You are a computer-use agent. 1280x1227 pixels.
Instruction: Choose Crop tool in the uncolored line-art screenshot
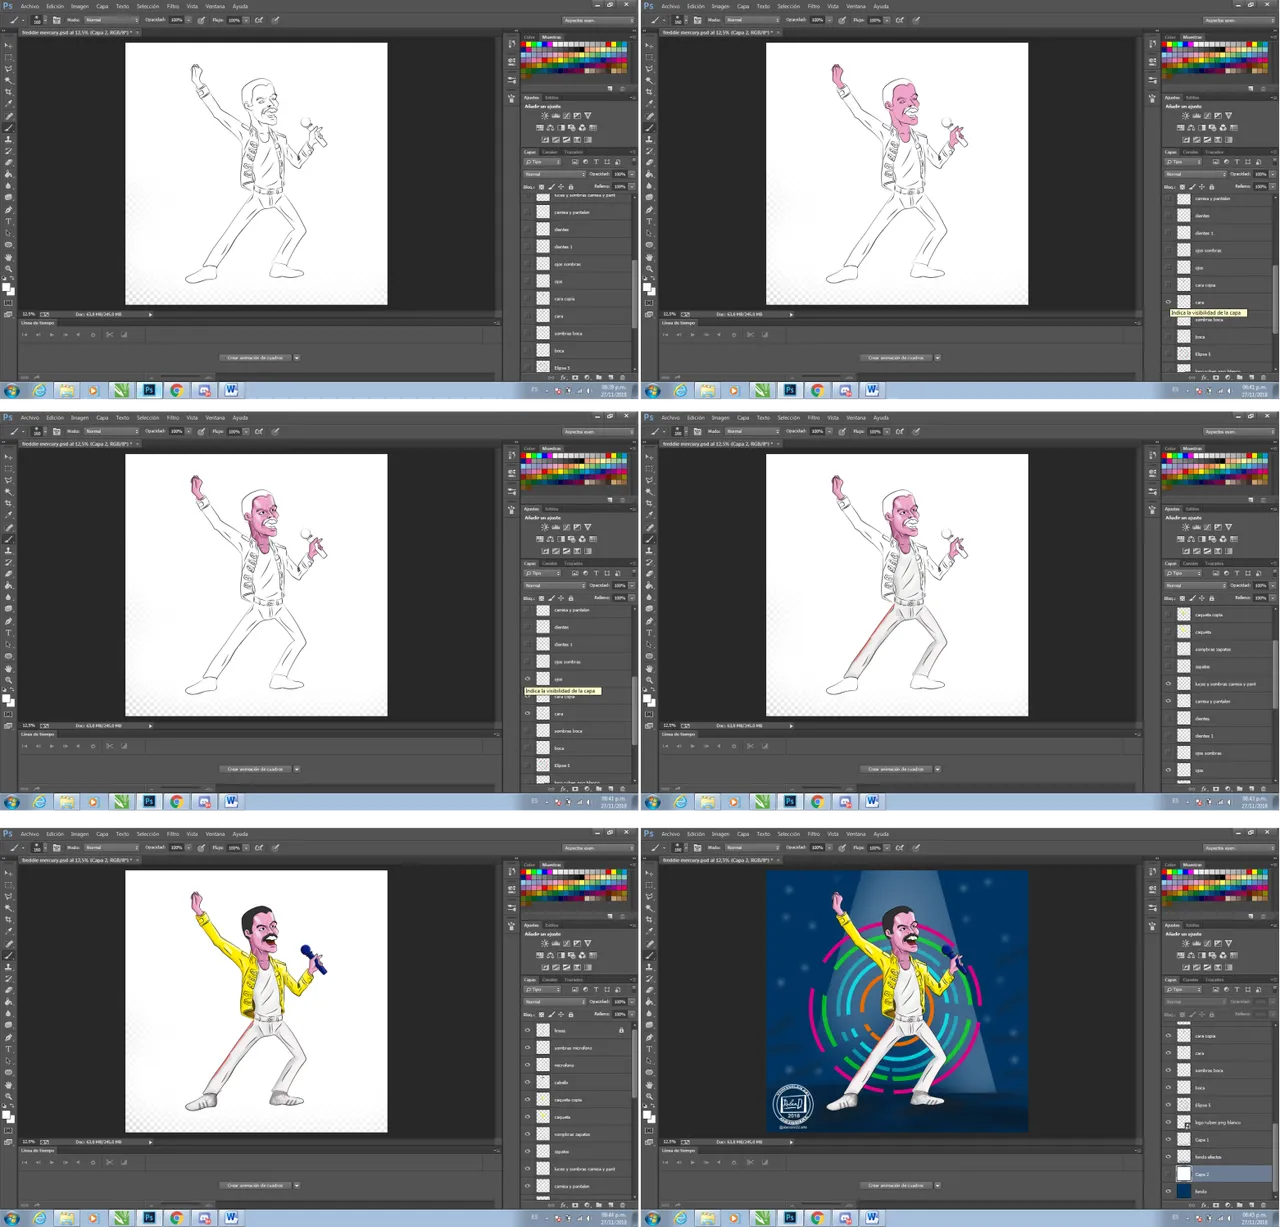[x=8, y=92]
